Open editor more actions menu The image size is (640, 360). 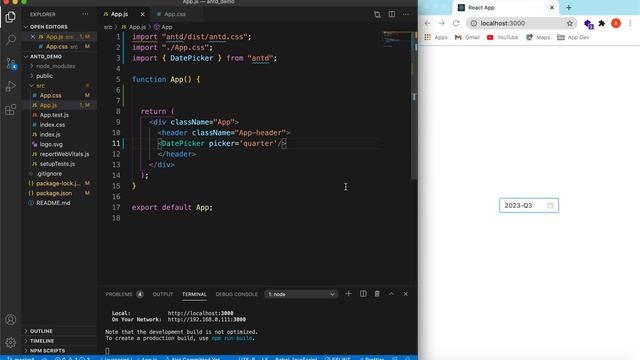(x=406, y=14)
